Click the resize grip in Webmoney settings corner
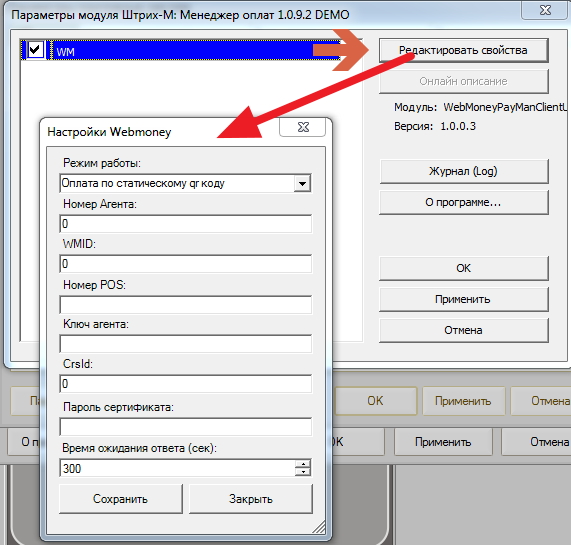The height and width of the screenshot is (545, 571). pos(319,527)
